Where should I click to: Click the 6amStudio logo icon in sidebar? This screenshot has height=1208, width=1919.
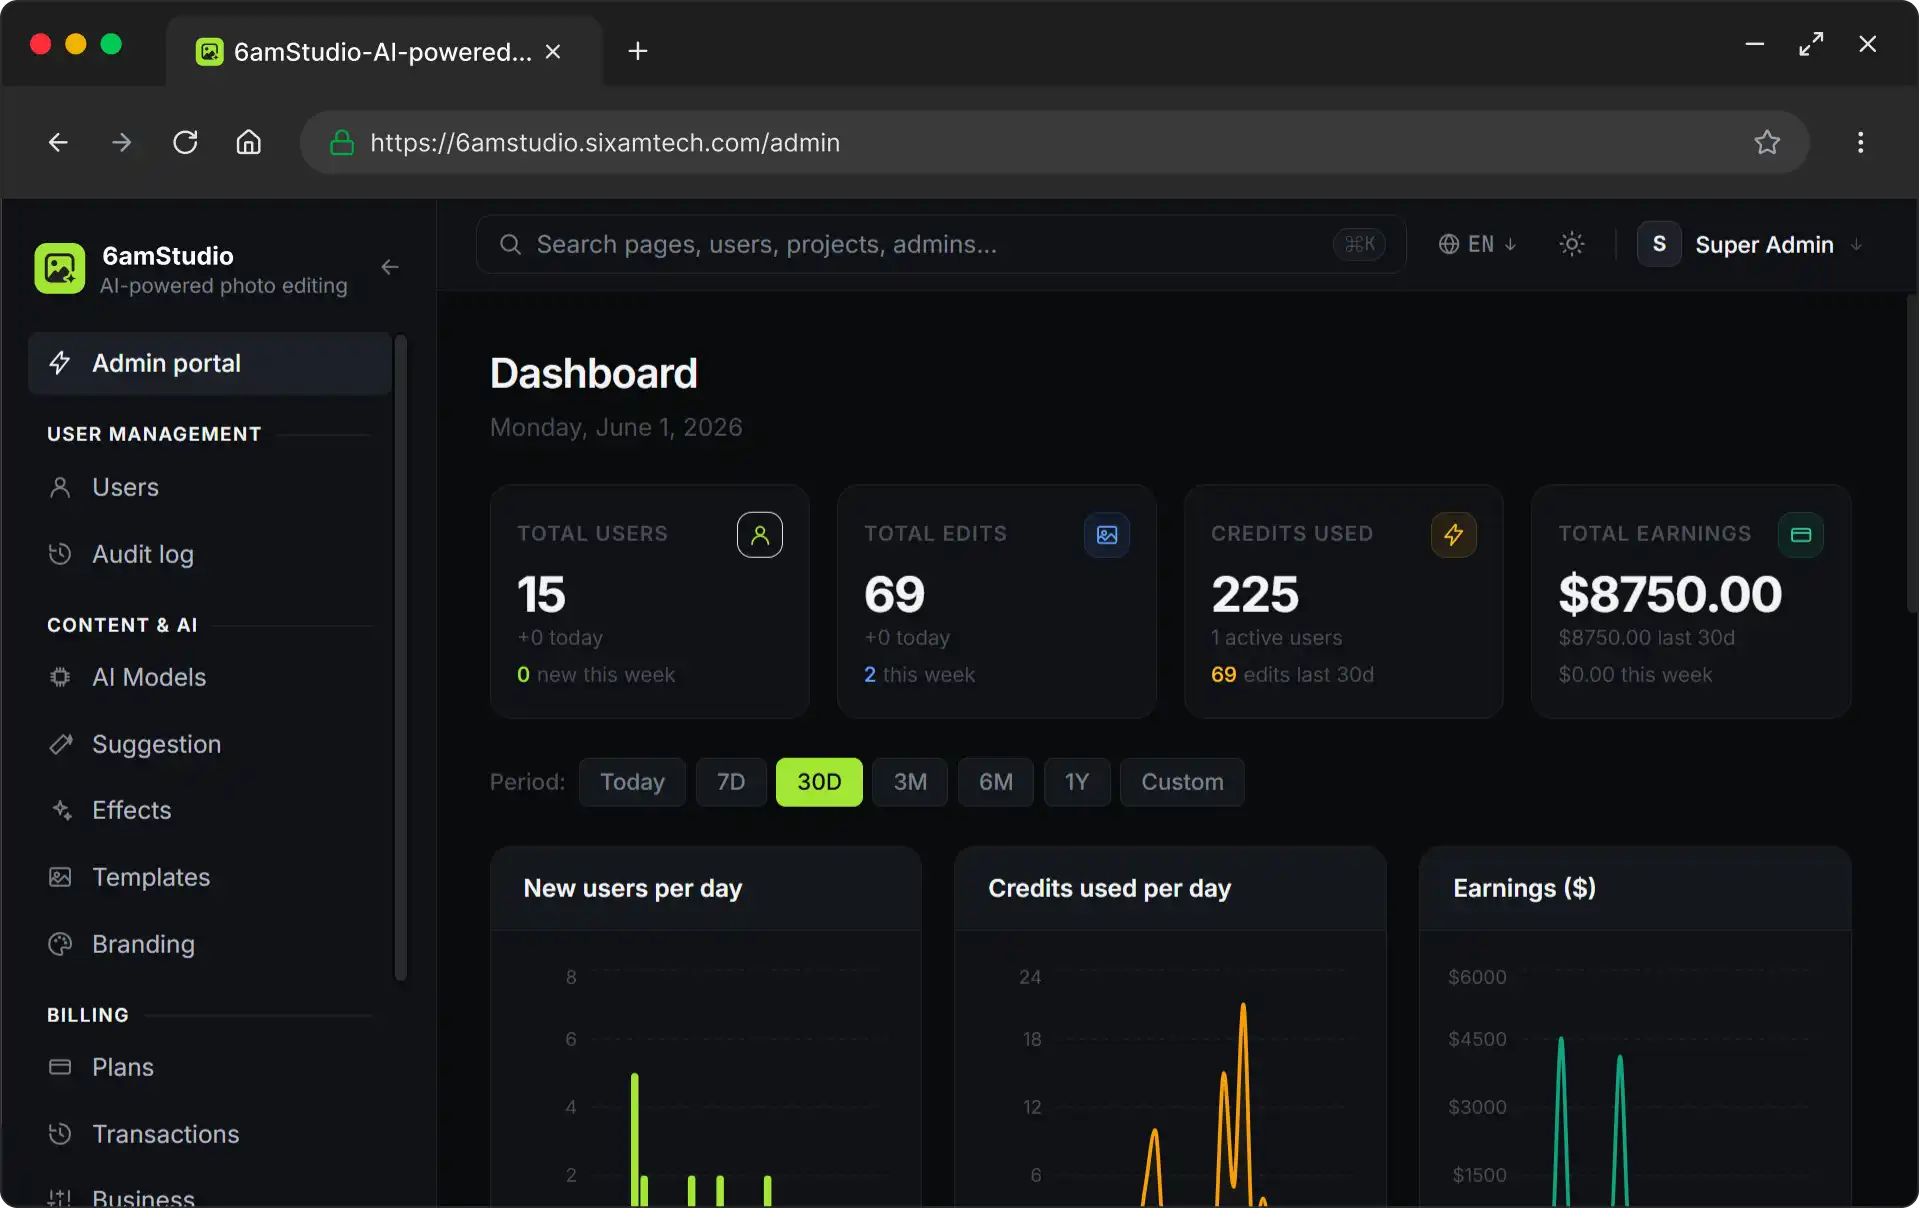coord(60,268)
